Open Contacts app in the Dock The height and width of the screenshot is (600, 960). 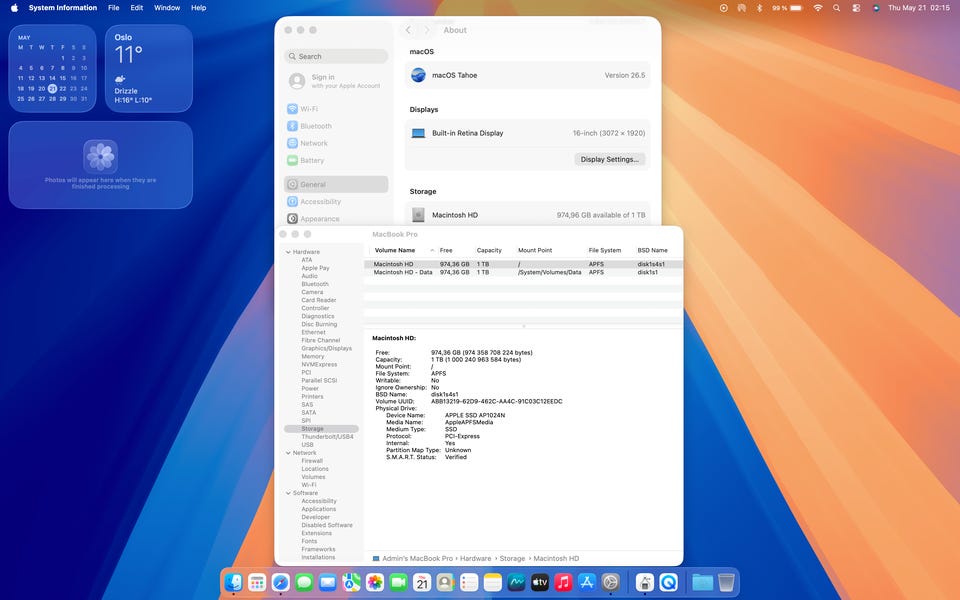pyautogui.click(x=446, y=582)
